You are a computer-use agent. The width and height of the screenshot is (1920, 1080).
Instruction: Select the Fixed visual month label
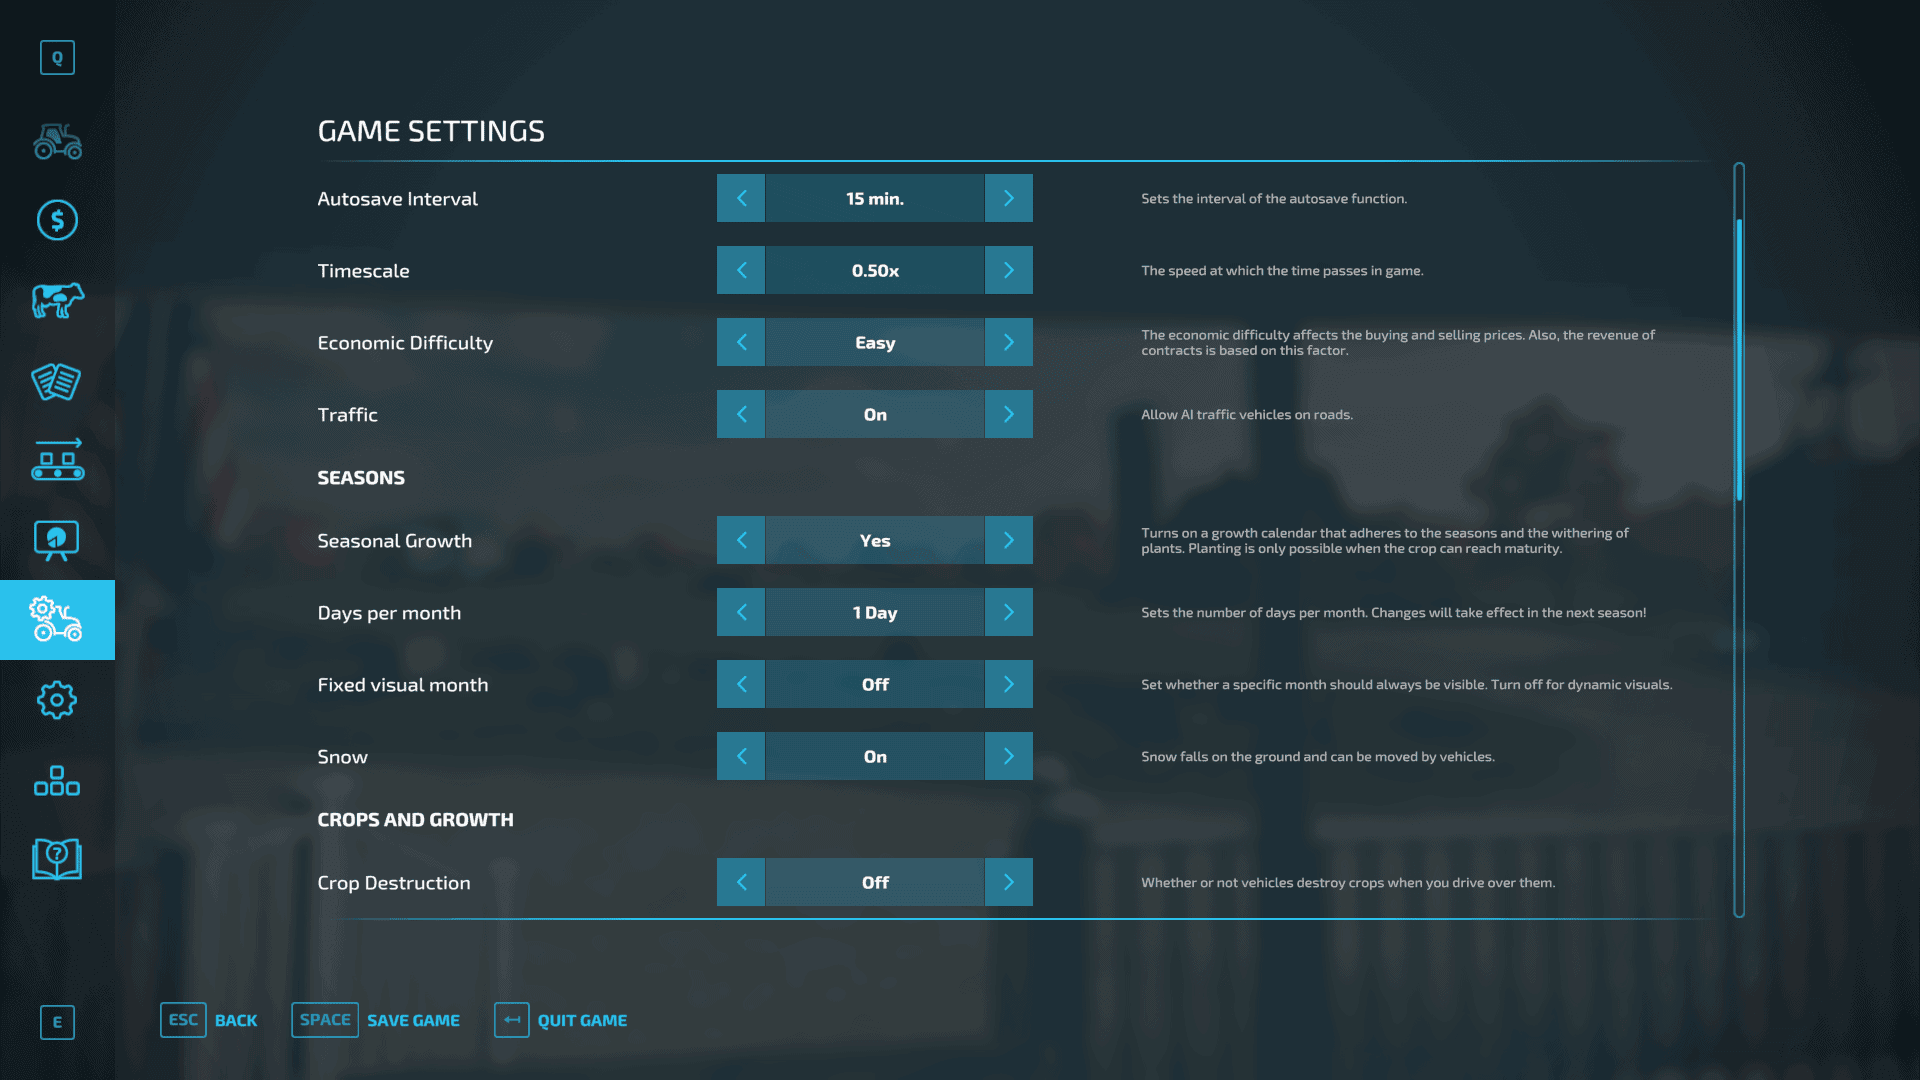click(x=402, y=685)
